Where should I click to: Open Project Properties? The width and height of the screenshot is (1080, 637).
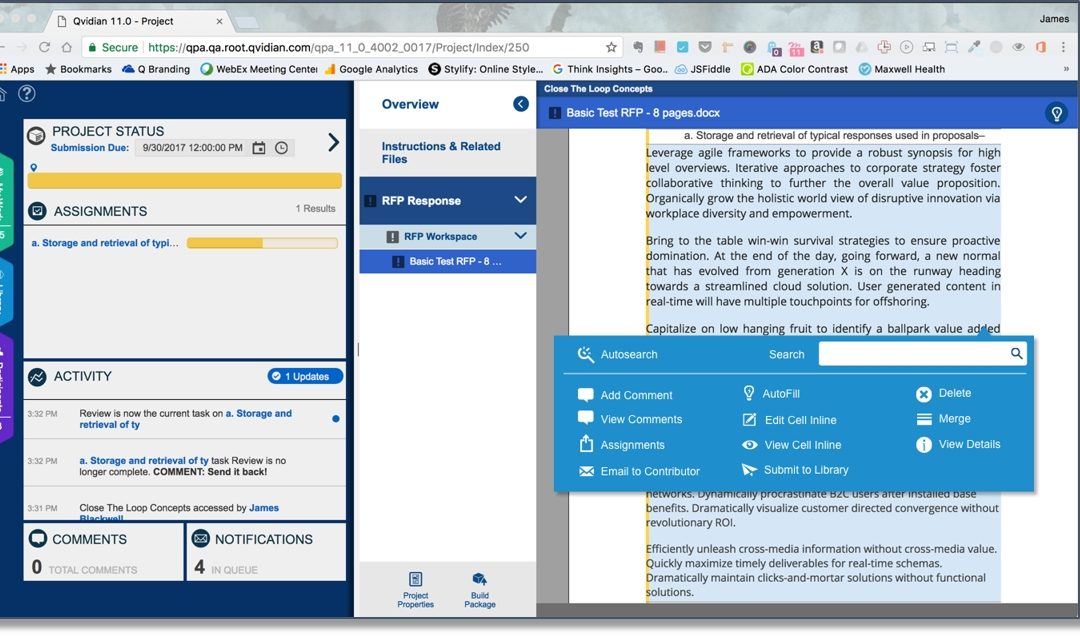tap(415, 590)
